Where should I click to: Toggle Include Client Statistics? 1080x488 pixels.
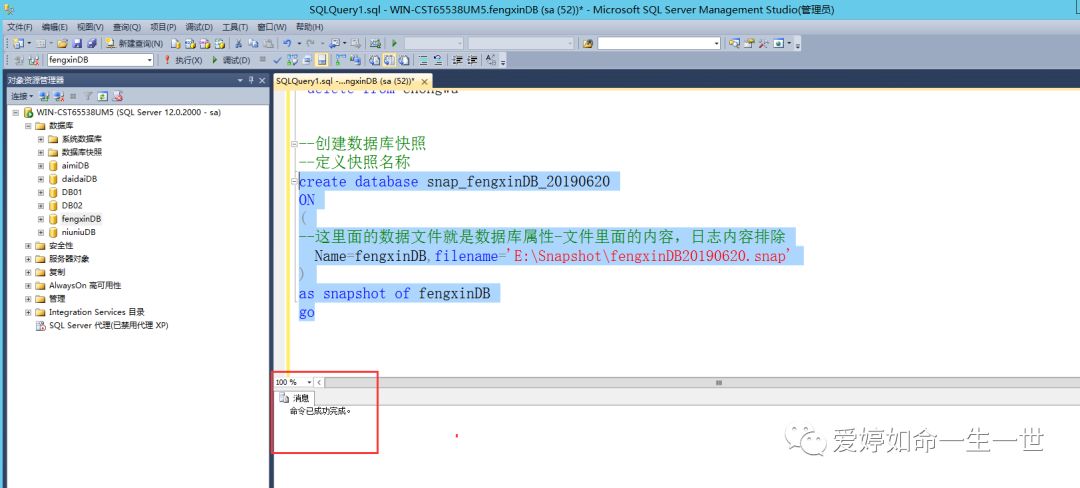[x=355, y=60]
